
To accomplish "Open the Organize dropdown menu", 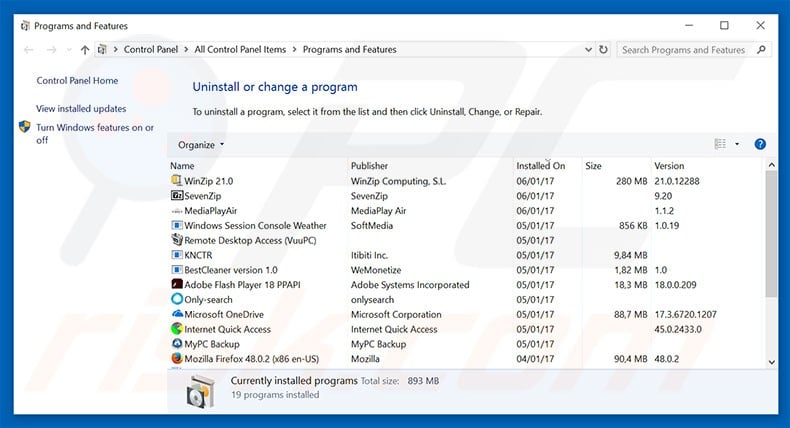I will 201,145.
